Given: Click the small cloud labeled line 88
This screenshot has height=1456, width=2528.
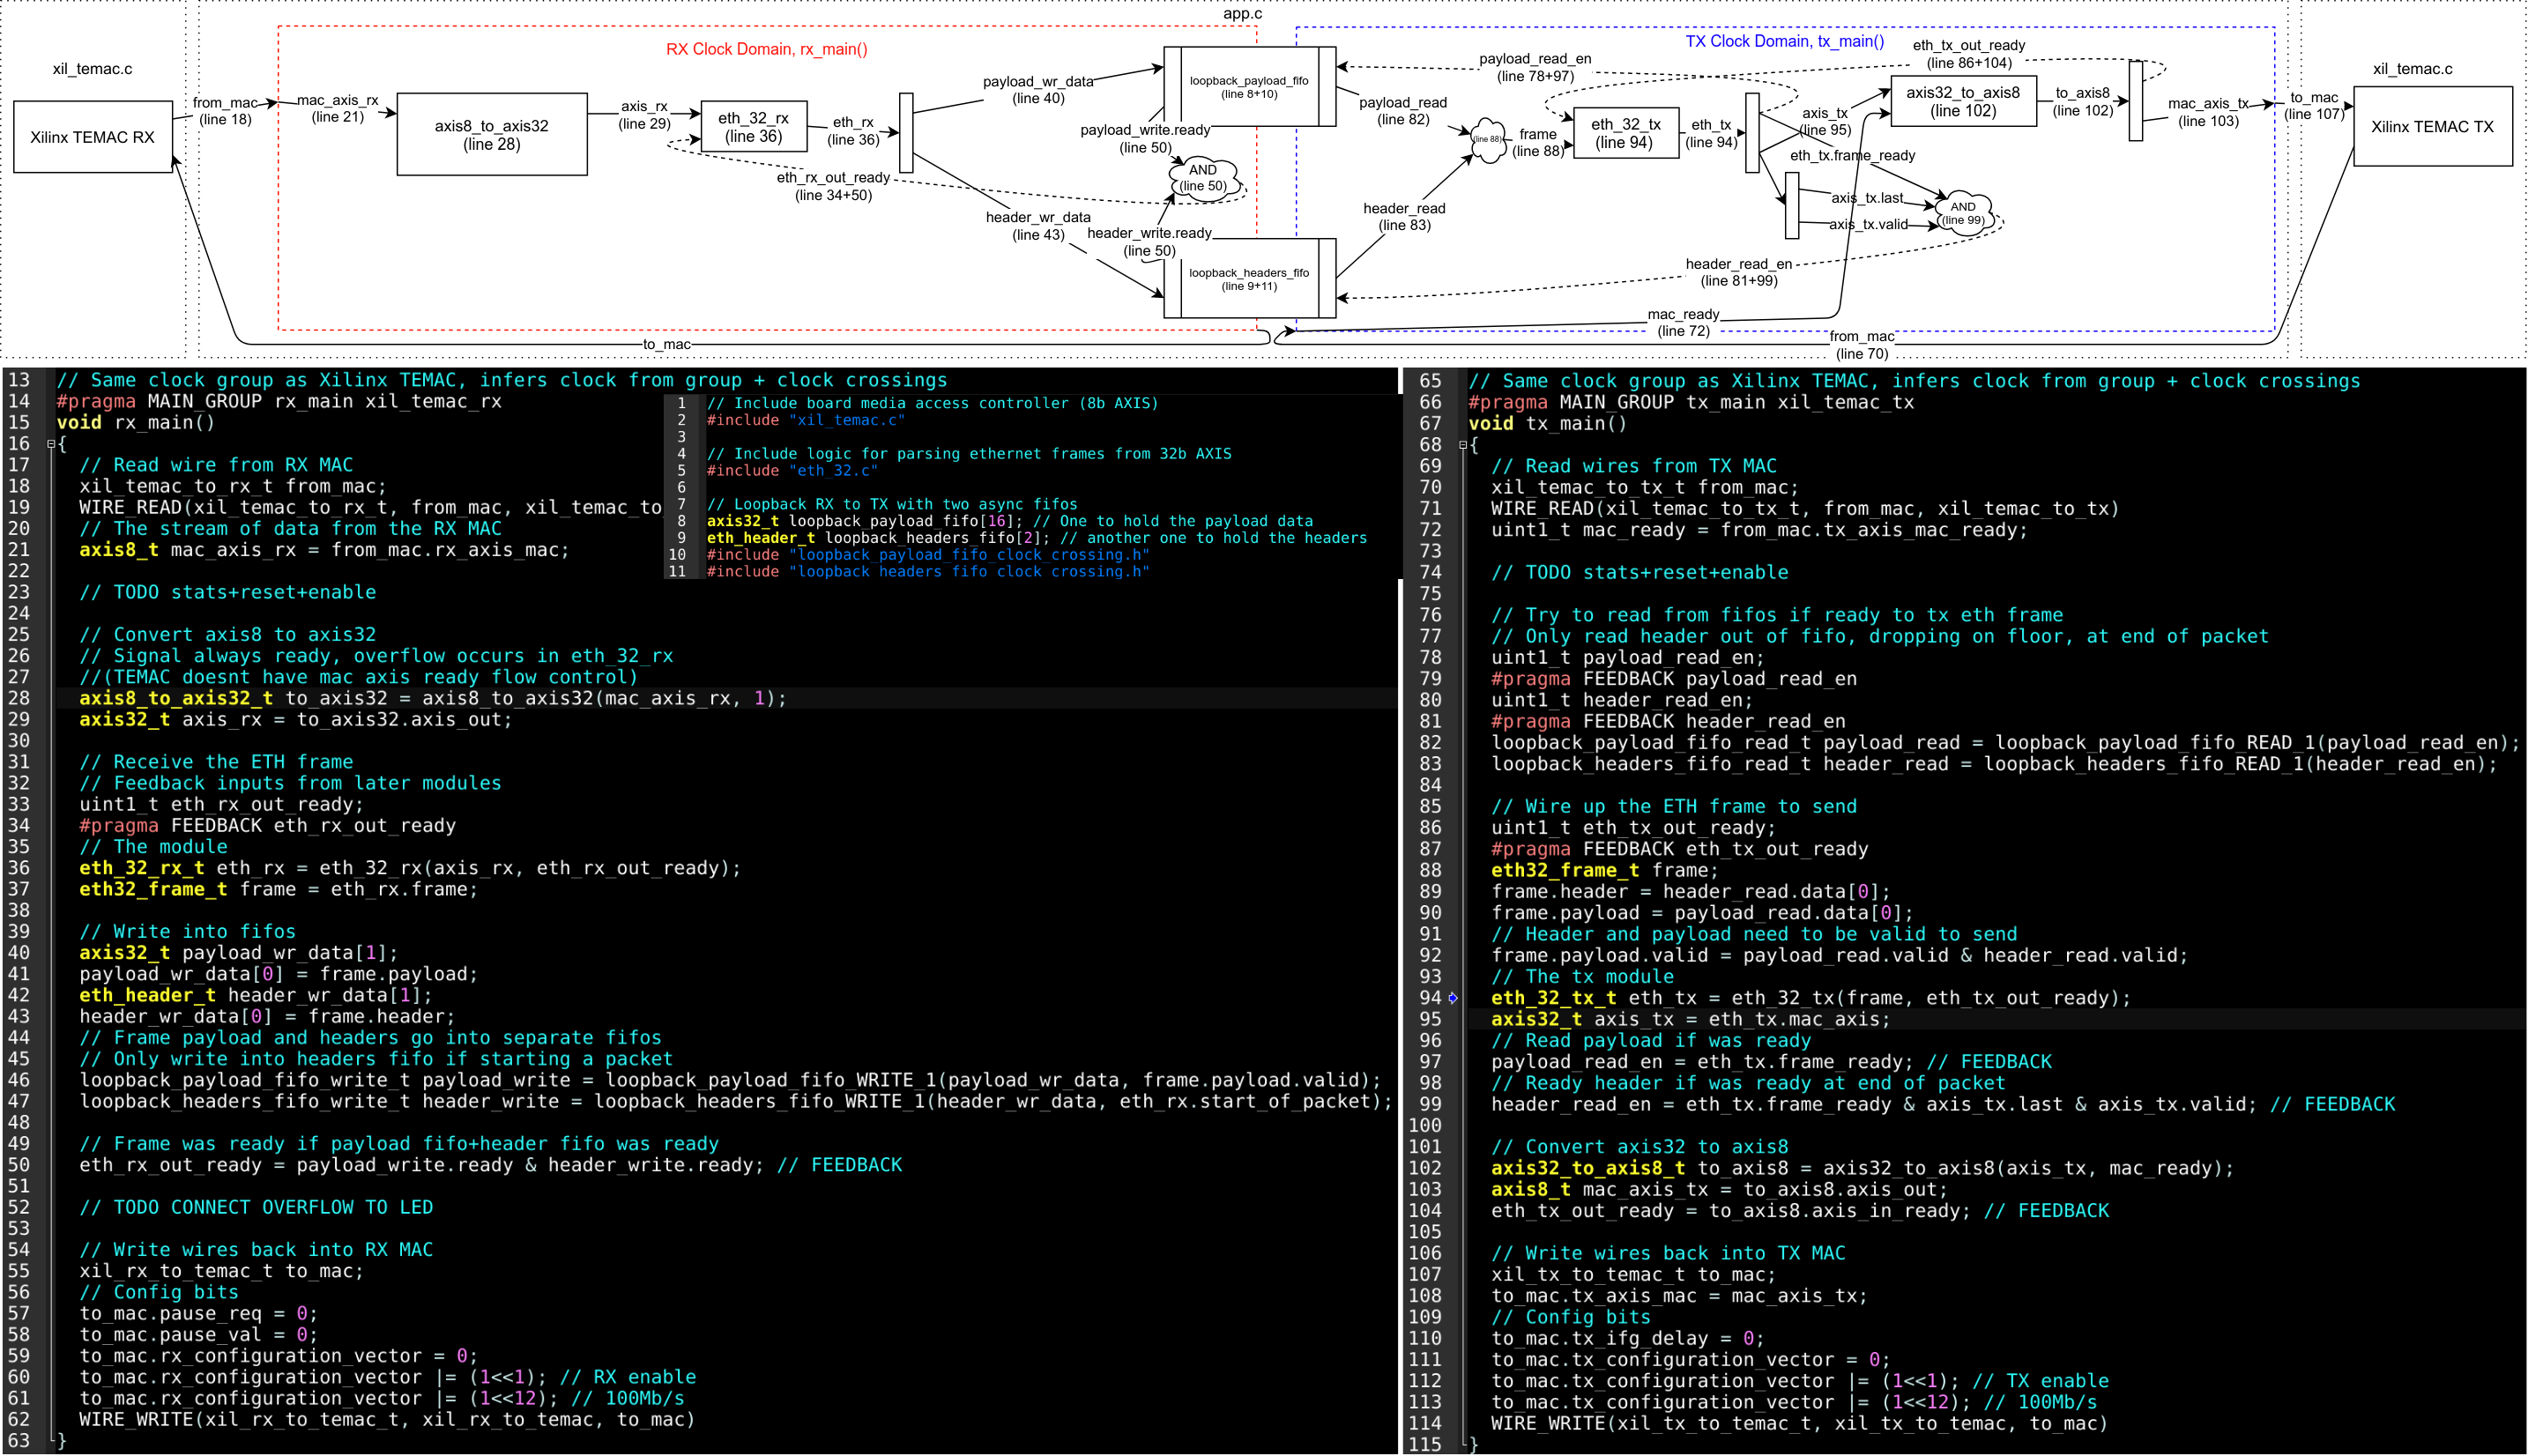Looking at the screenshot, I should [x=1487, y=140].
